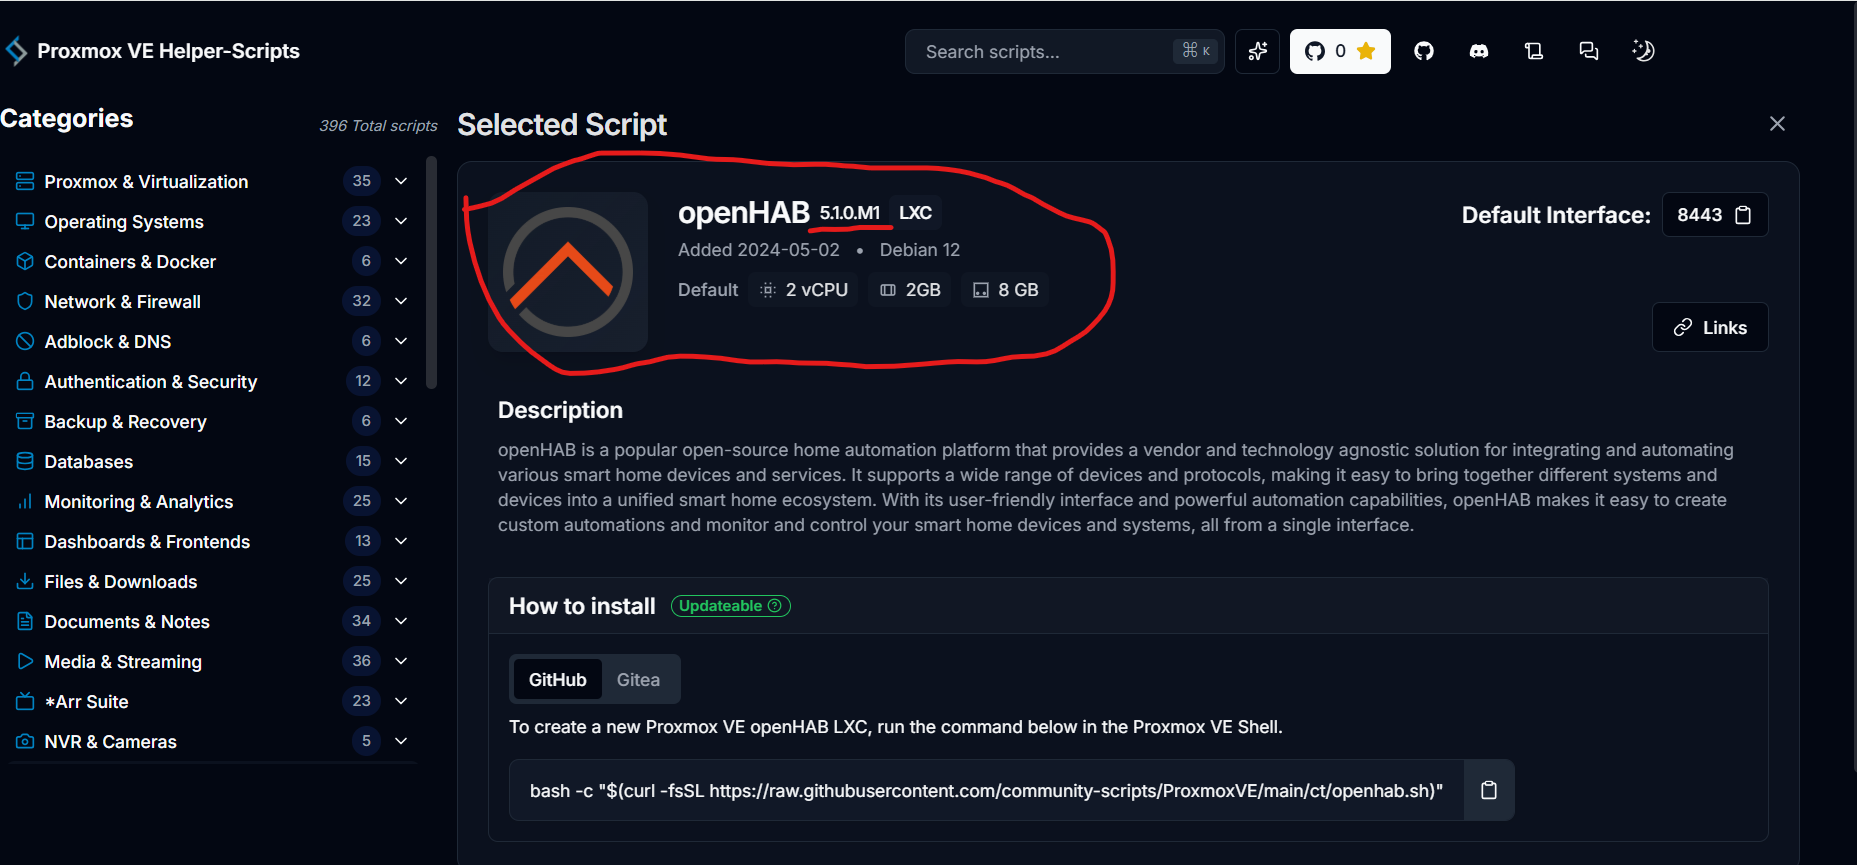This screenshot has width=1857, height=865.
Task: Copy the bash install command
Action: pyautogui.click(x=1489, y=790)
